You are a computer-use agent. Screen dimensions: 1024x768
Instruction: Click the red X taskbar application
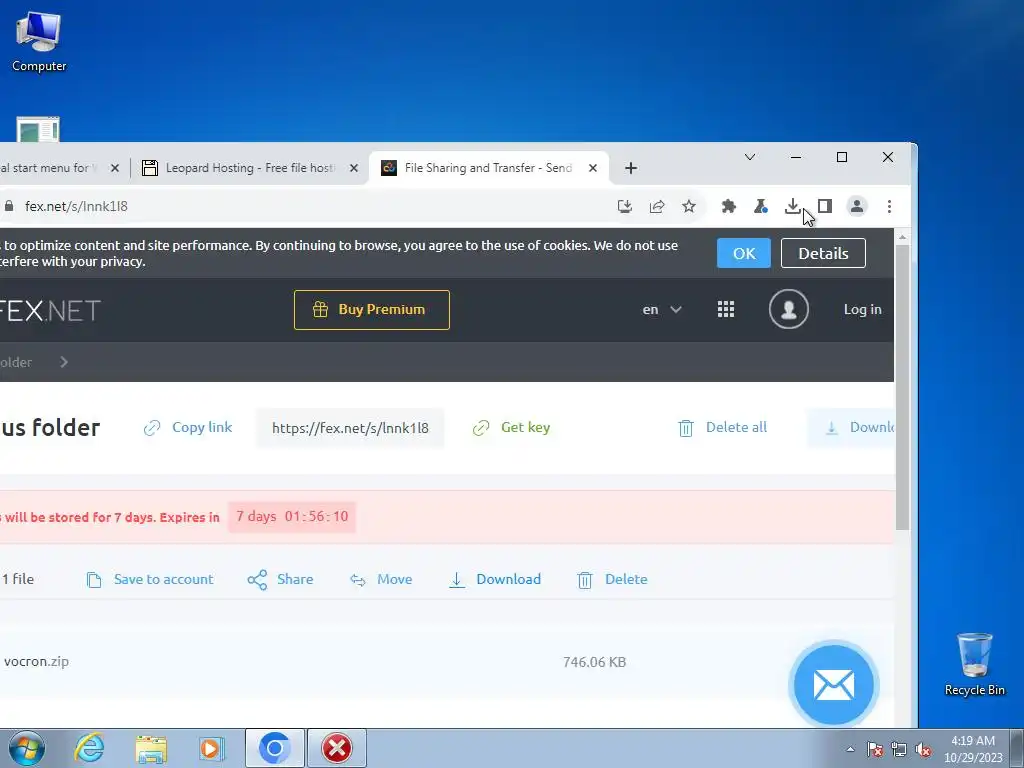(x=337, y=748)
